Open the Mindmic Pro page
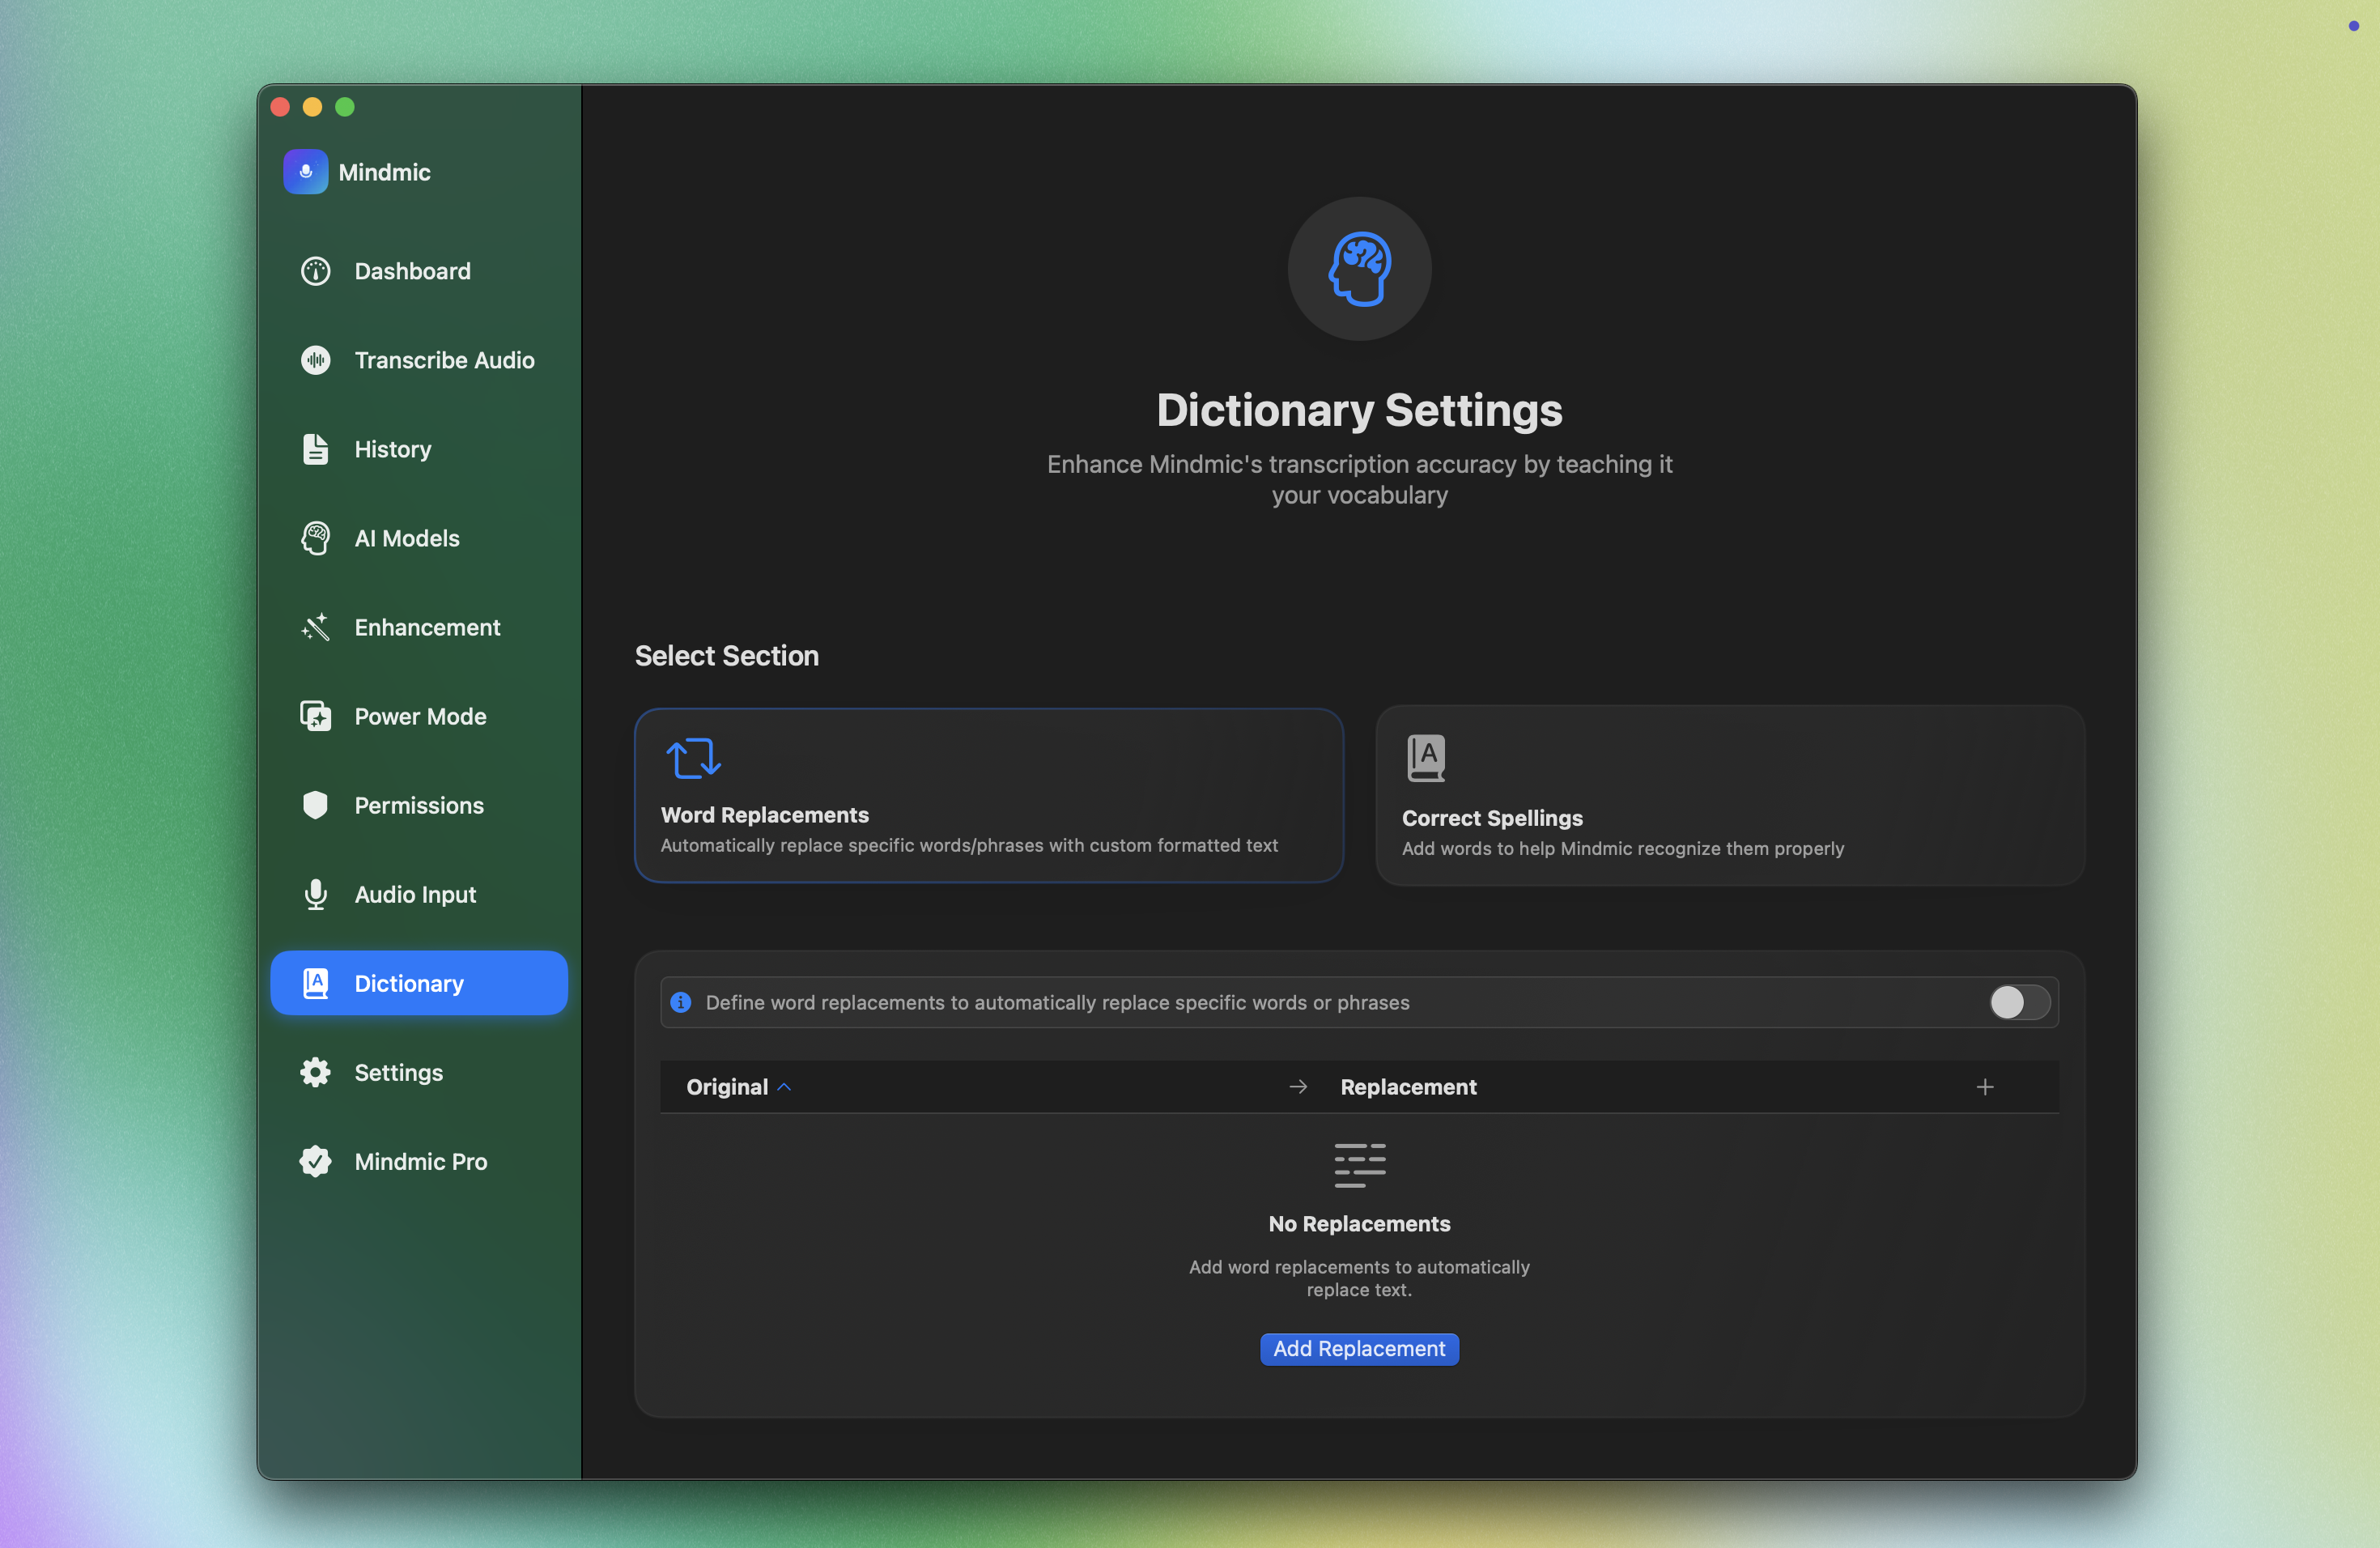Image resolution: width=2380 pixels, height=1548 pixels. pyautogui.click(x=420, y=1161)
